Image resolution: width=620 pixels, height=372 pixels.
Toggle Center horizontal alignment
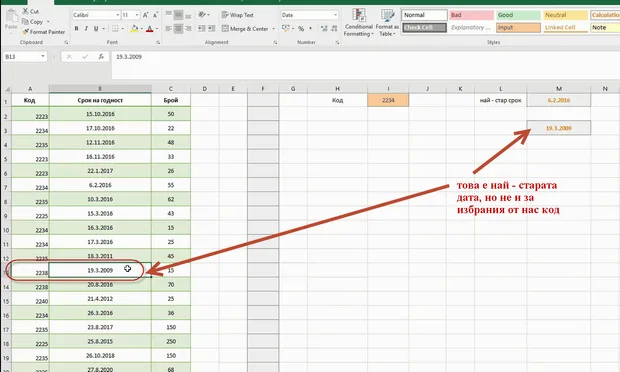pyautogui.click(x=178, y=28)
